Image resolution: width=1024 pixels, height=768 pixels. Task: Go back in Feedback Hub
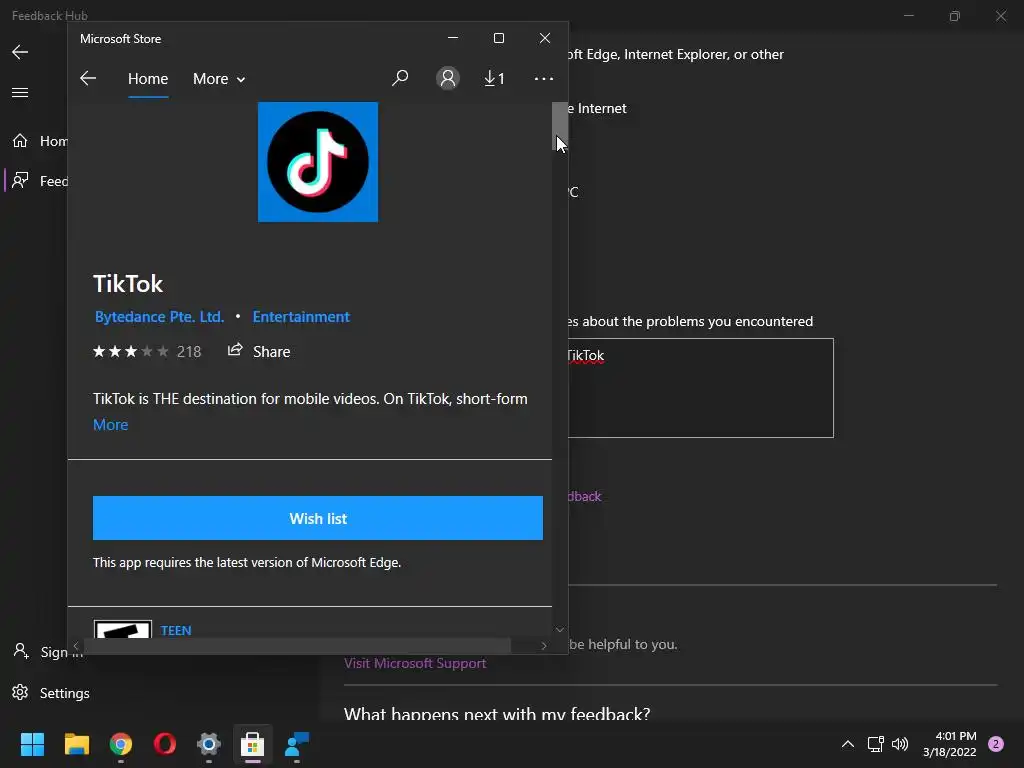[x=20, y=52]
